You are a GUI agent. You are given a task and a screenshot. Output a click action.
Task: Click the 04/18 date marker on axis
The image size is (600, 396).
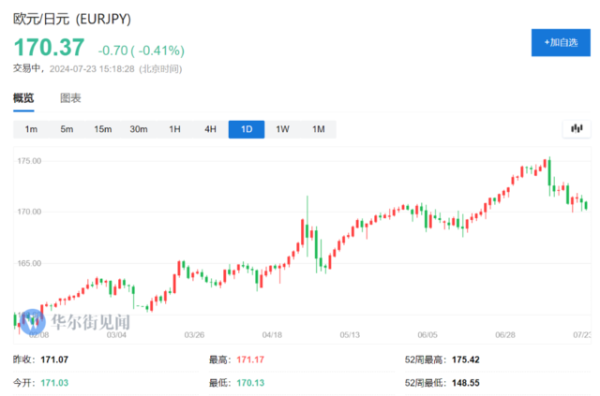click(272, 335)
